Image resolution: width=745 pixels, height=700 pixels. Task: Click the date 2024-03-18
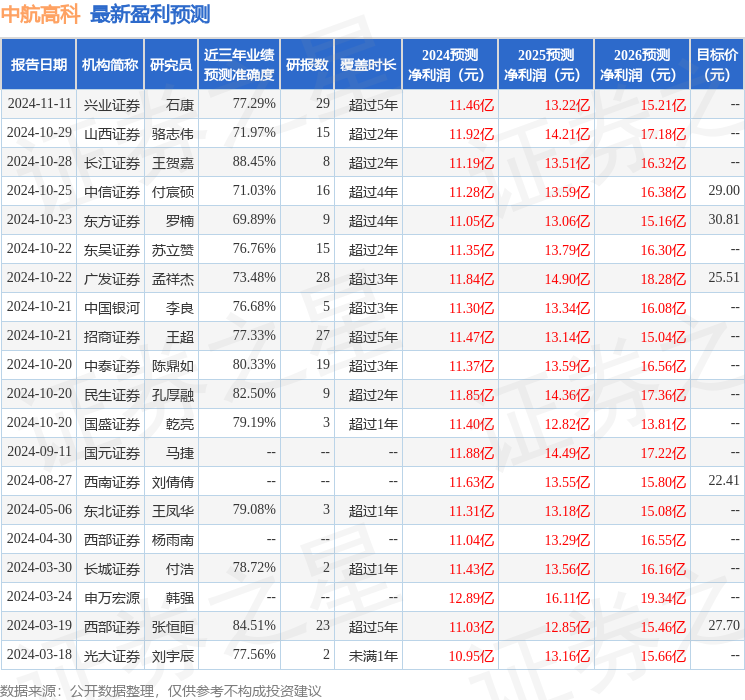click(x=39, y=654)
